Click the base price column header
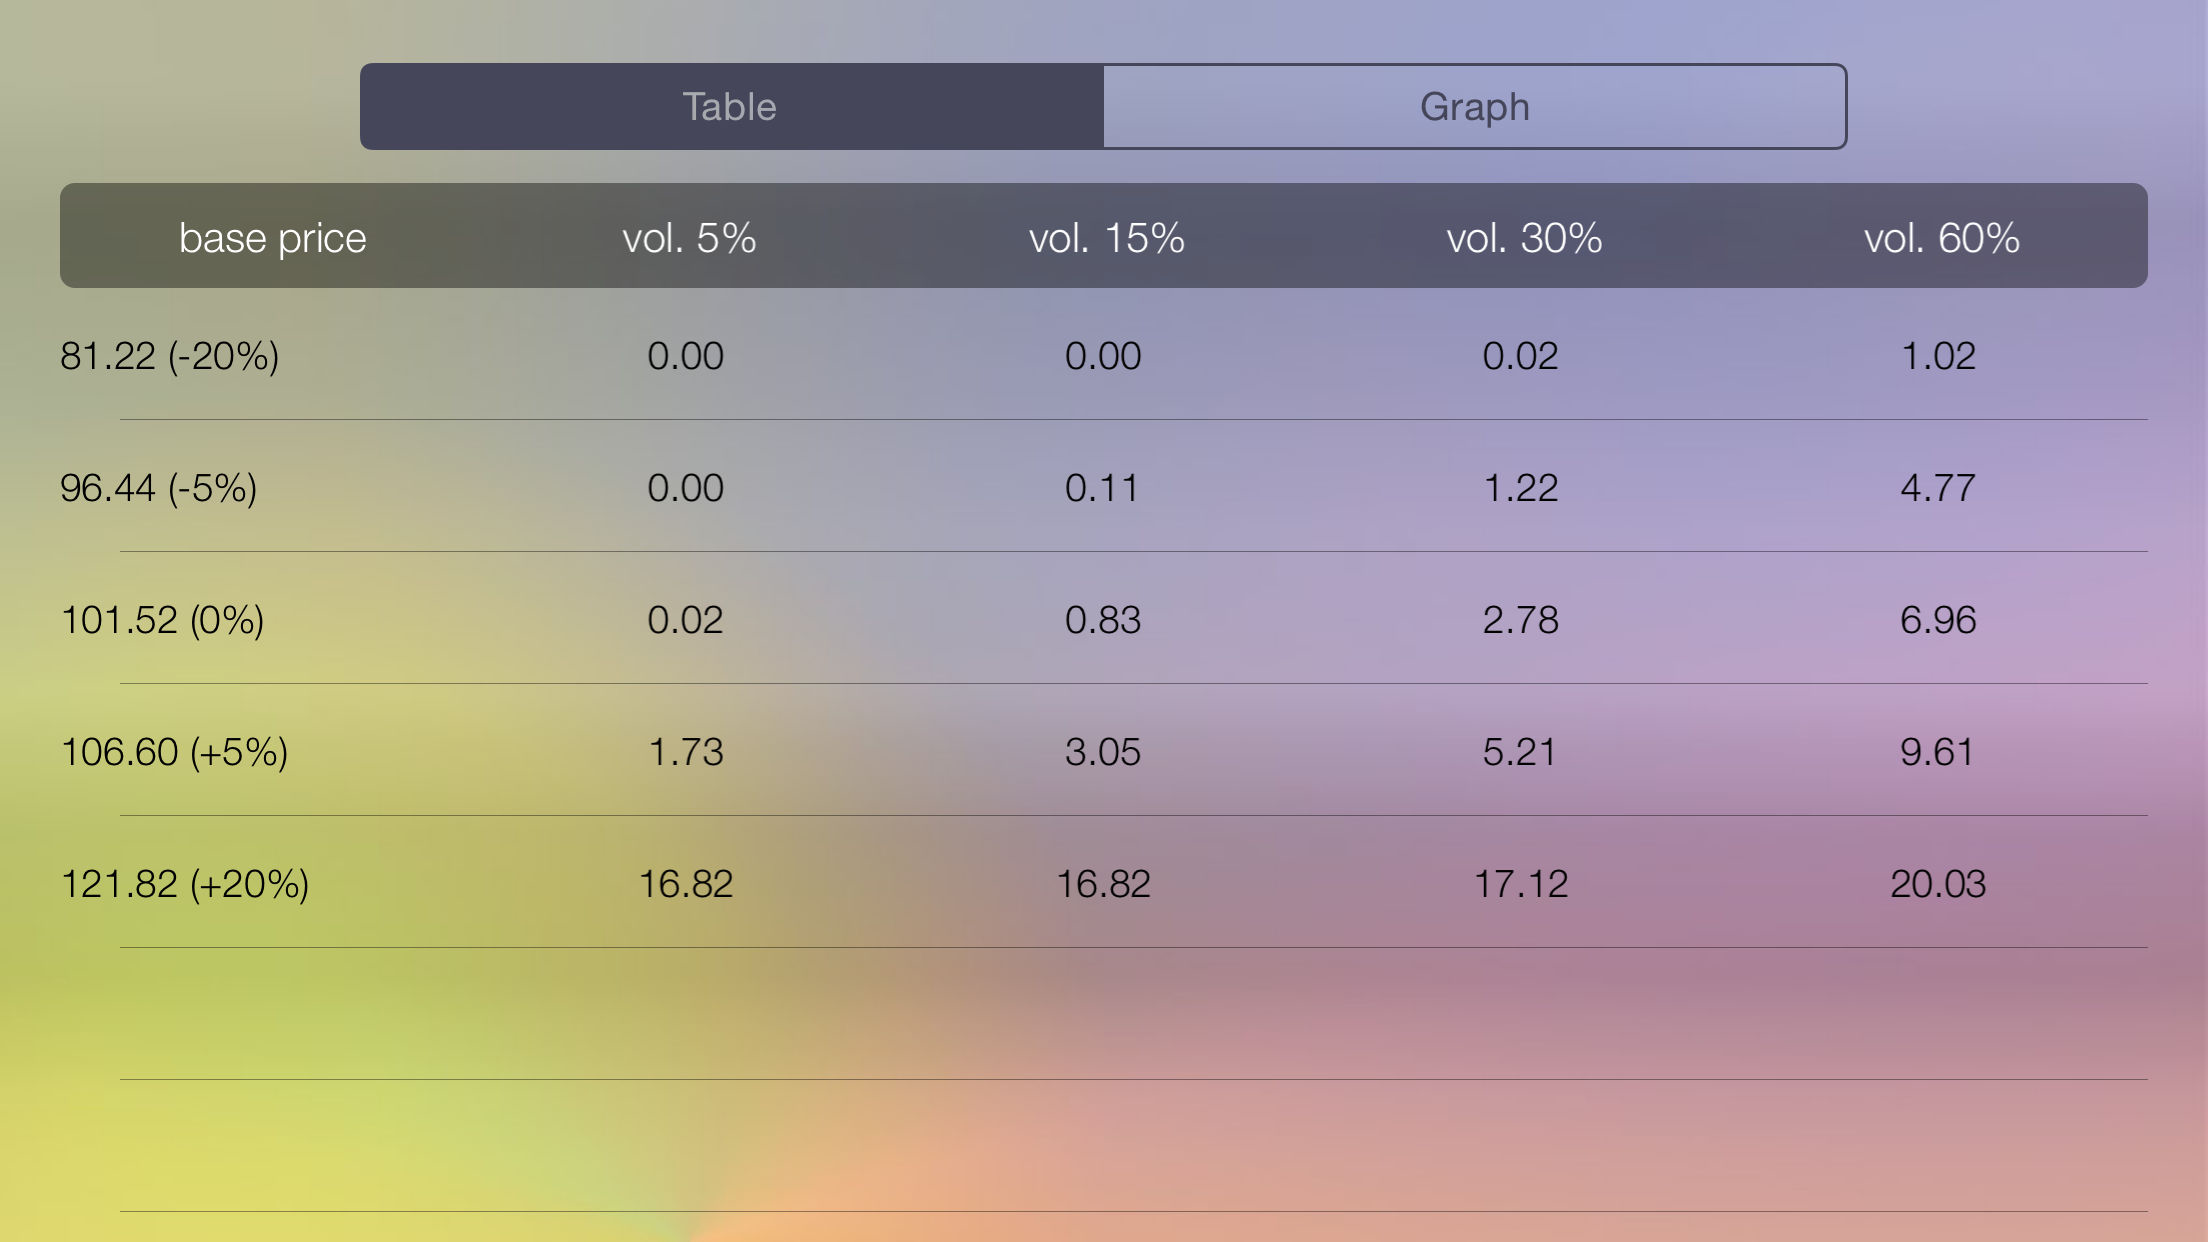This screenshot has width=2208, height=1242. click(x=272, y=237)
